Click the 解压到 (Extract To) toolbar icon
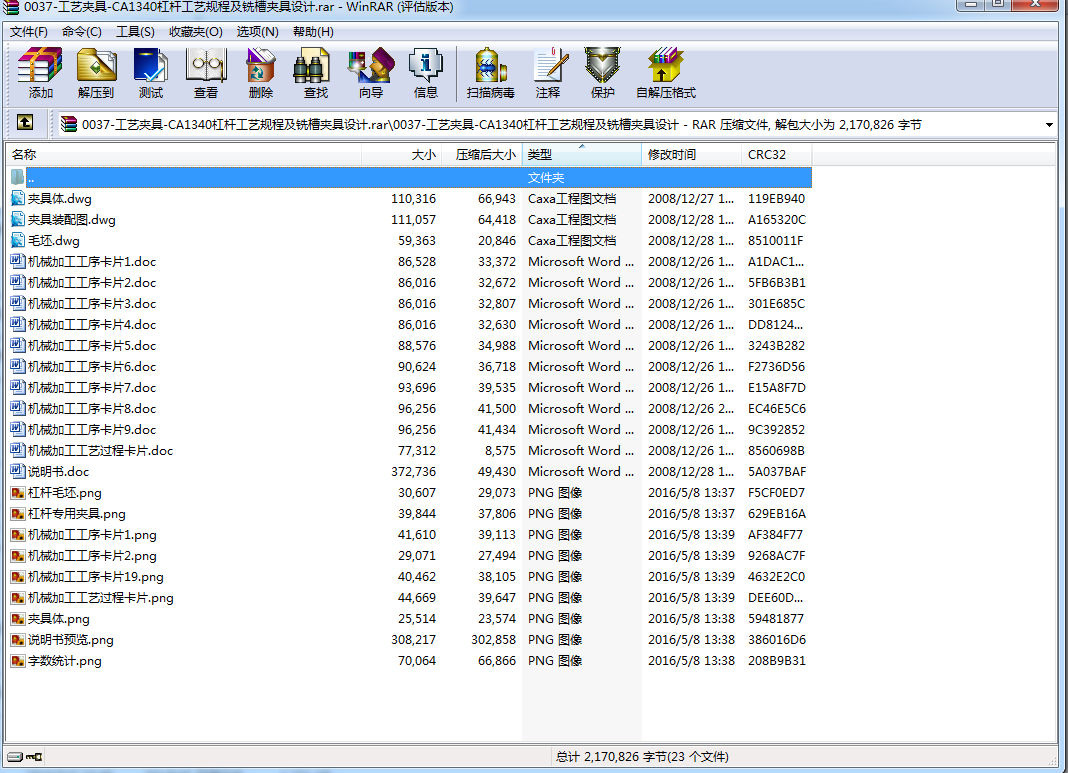The width and height of the screenshot is (1068, 773). [96, 65]
